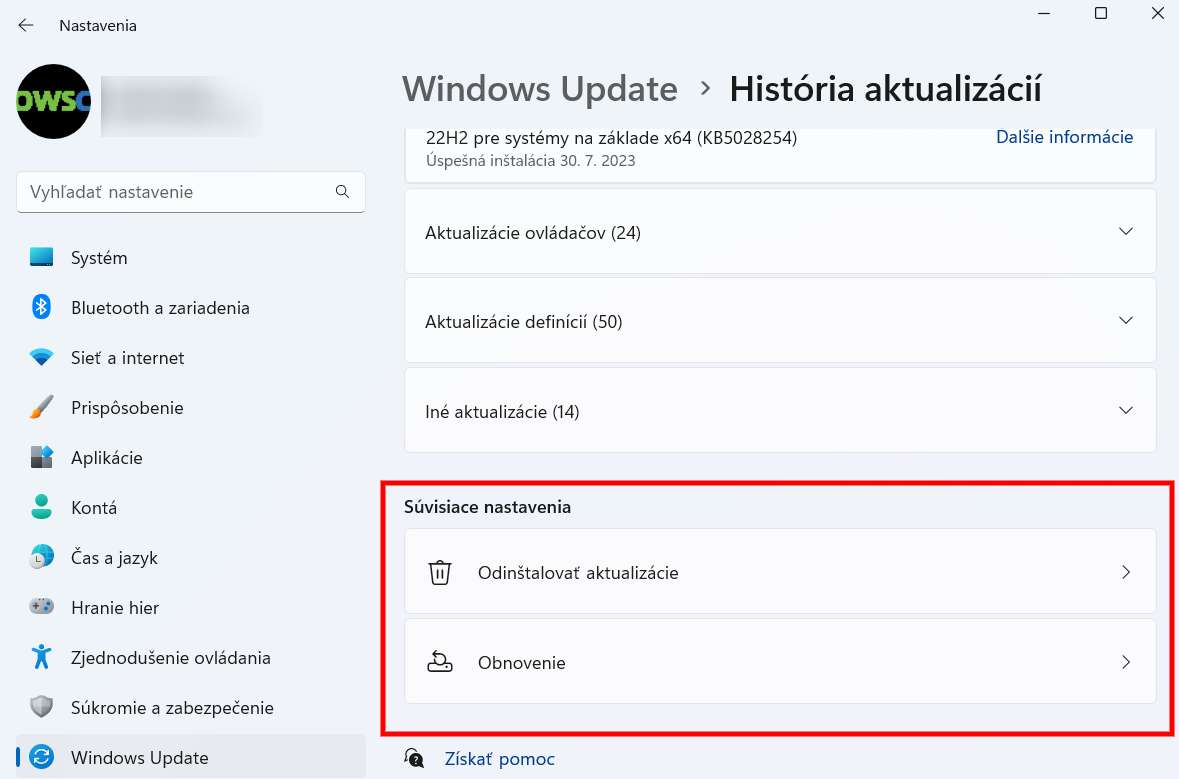Image resolution: width=1179 pixels, height=779 pixels.
Task: Go to Sieť a internet
Action: [191, 358]
